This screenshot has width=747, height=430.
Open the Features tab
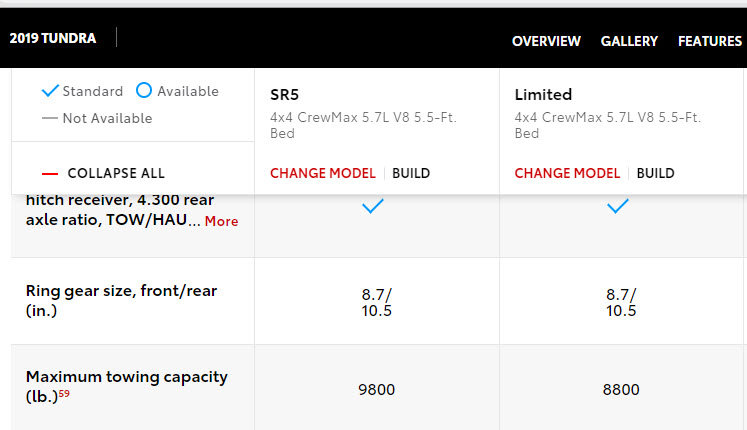click(x=710, y=41)
